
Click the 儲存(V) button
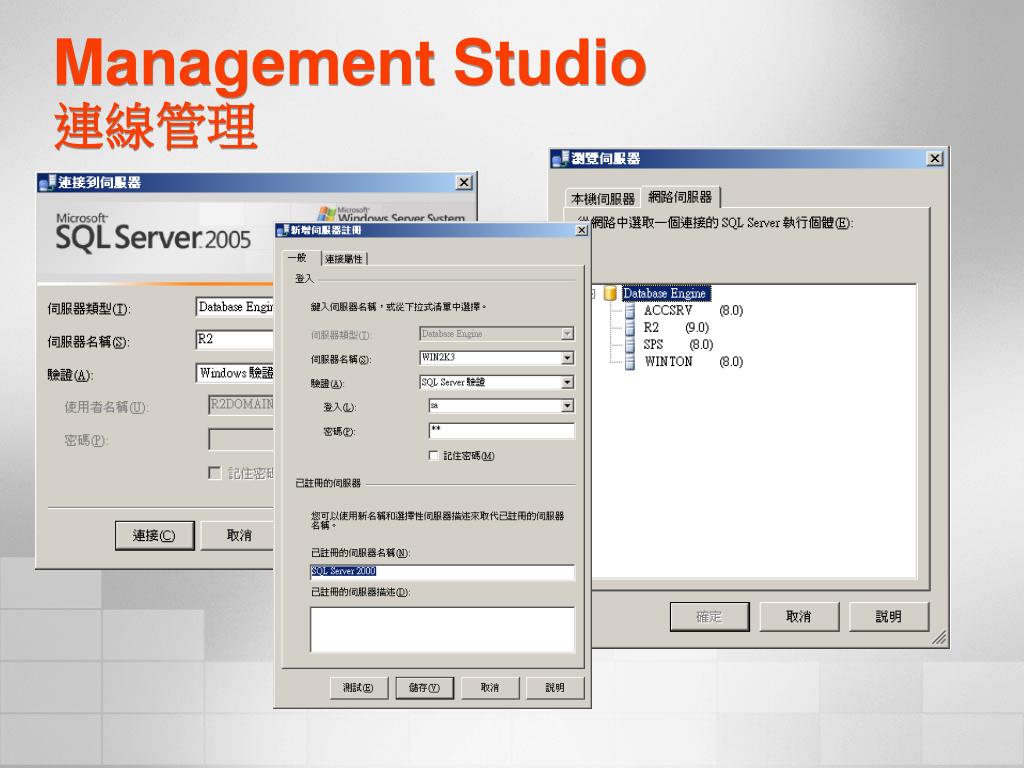[x=424, y=688]
